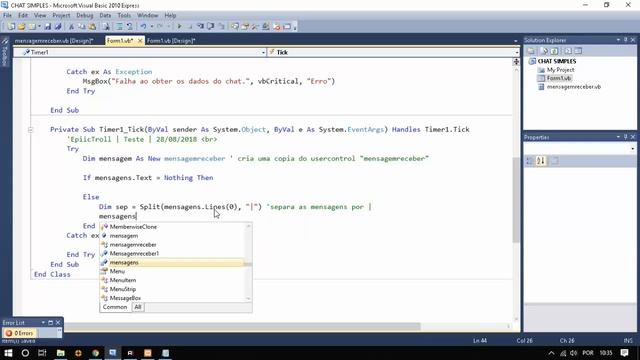The height and width of the screenshot is (360, 640).
Task: Open the Debug menu
Action: tap(84, 15)
